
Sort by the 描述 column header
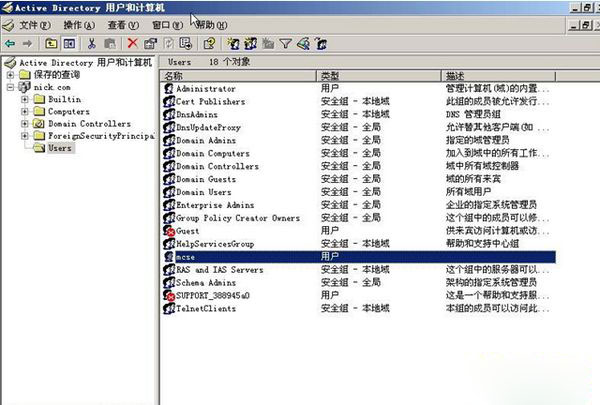coord(498,76)
